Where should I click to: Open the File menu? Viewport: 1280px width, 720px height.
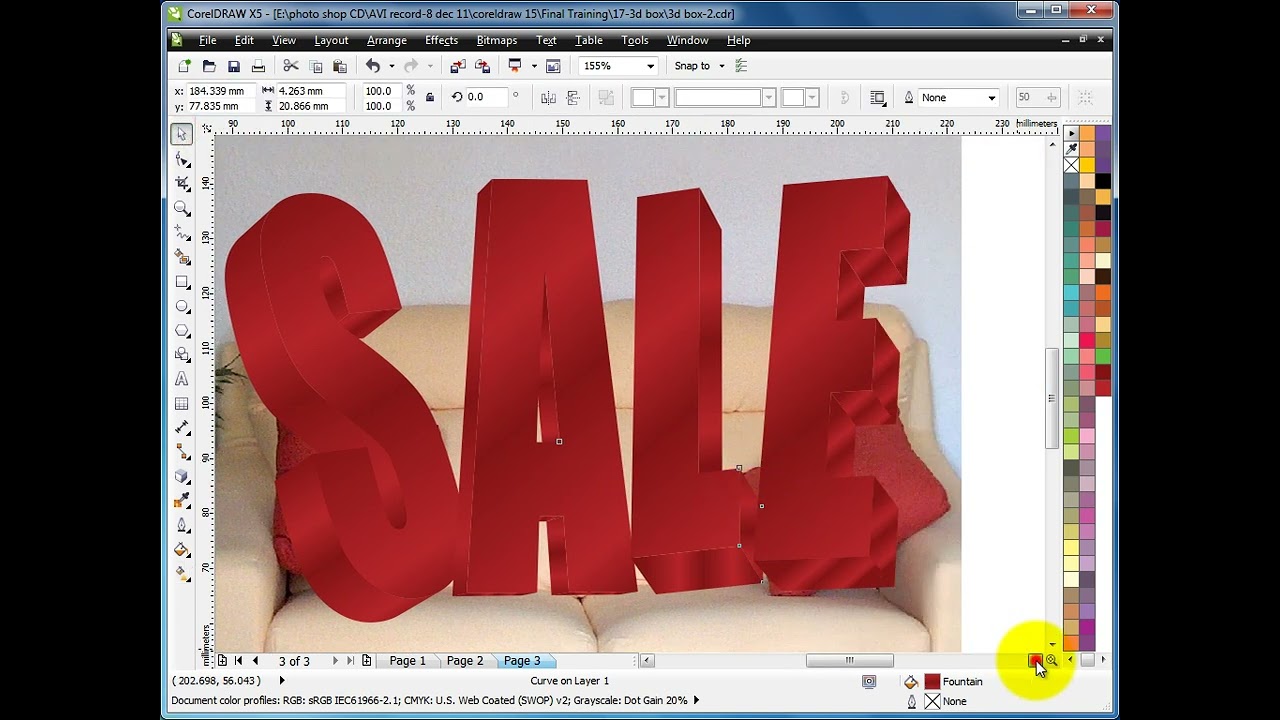(x=208, y=40)
